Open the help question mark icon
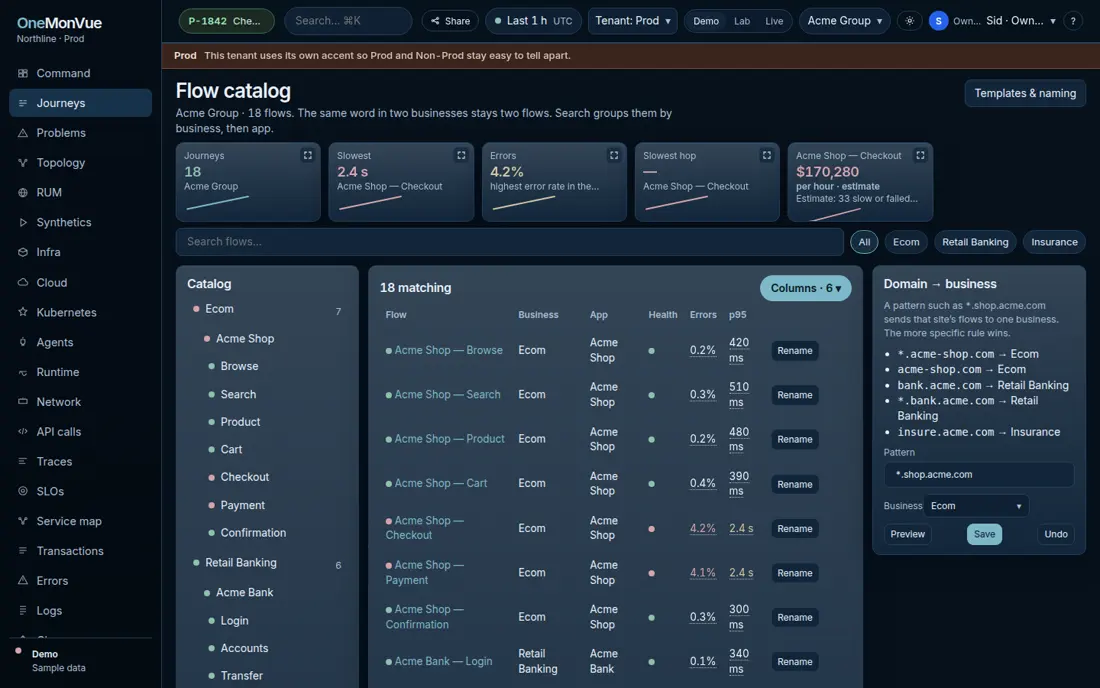 1073,21
